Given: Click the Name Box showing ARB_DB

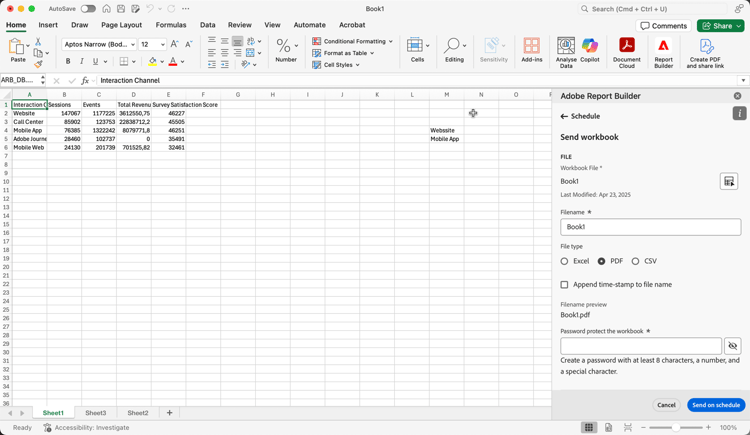Looking at the screenshot, I should tap(20, 80).
